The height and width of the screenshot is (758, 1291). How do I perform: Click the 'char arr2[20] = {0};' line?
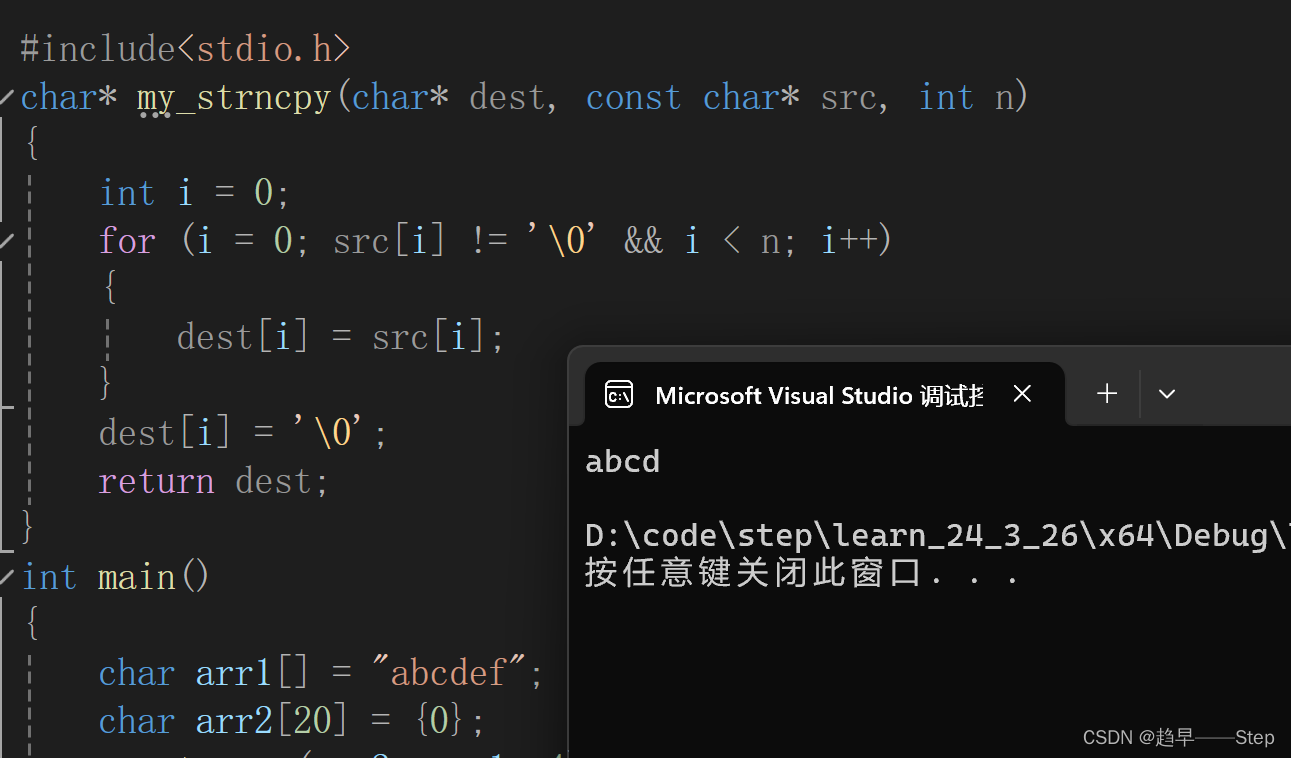click(292, 721)
